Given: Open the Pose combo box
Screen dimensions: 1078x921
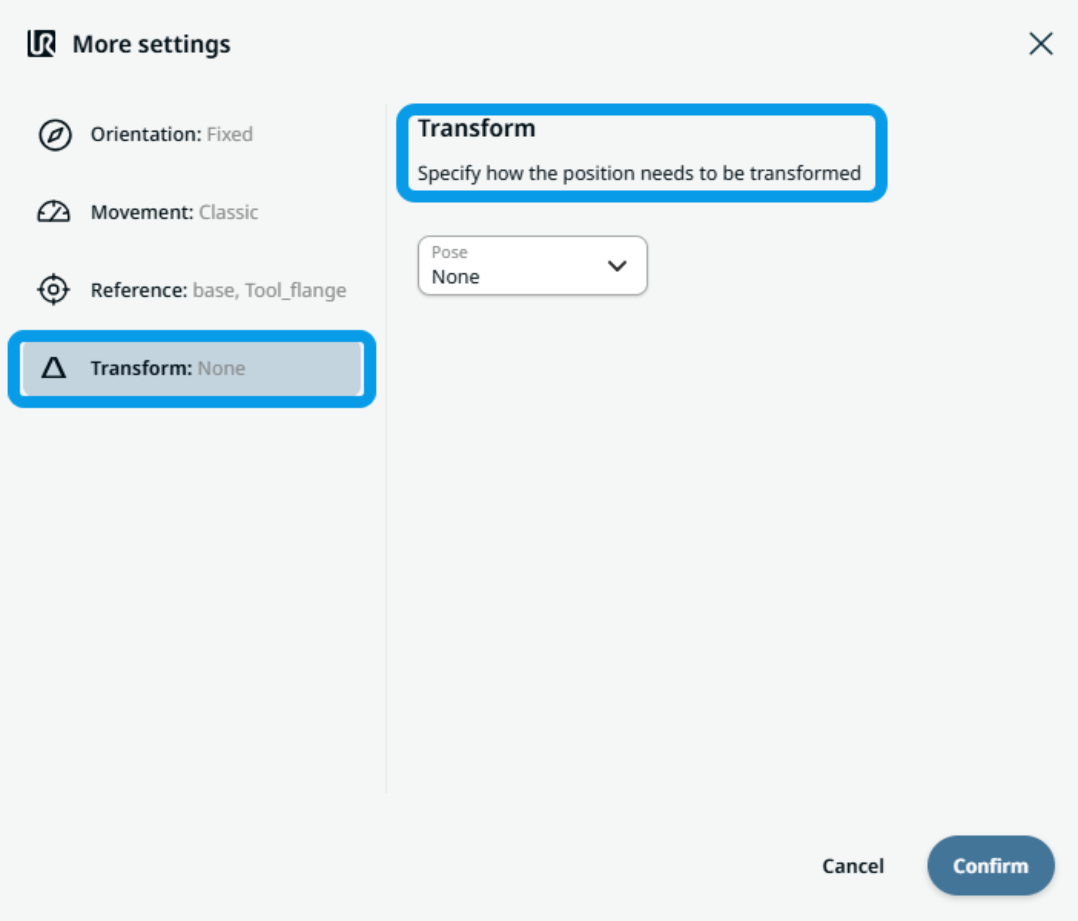Looking at the screenshot, I should [x=532, y=266].
